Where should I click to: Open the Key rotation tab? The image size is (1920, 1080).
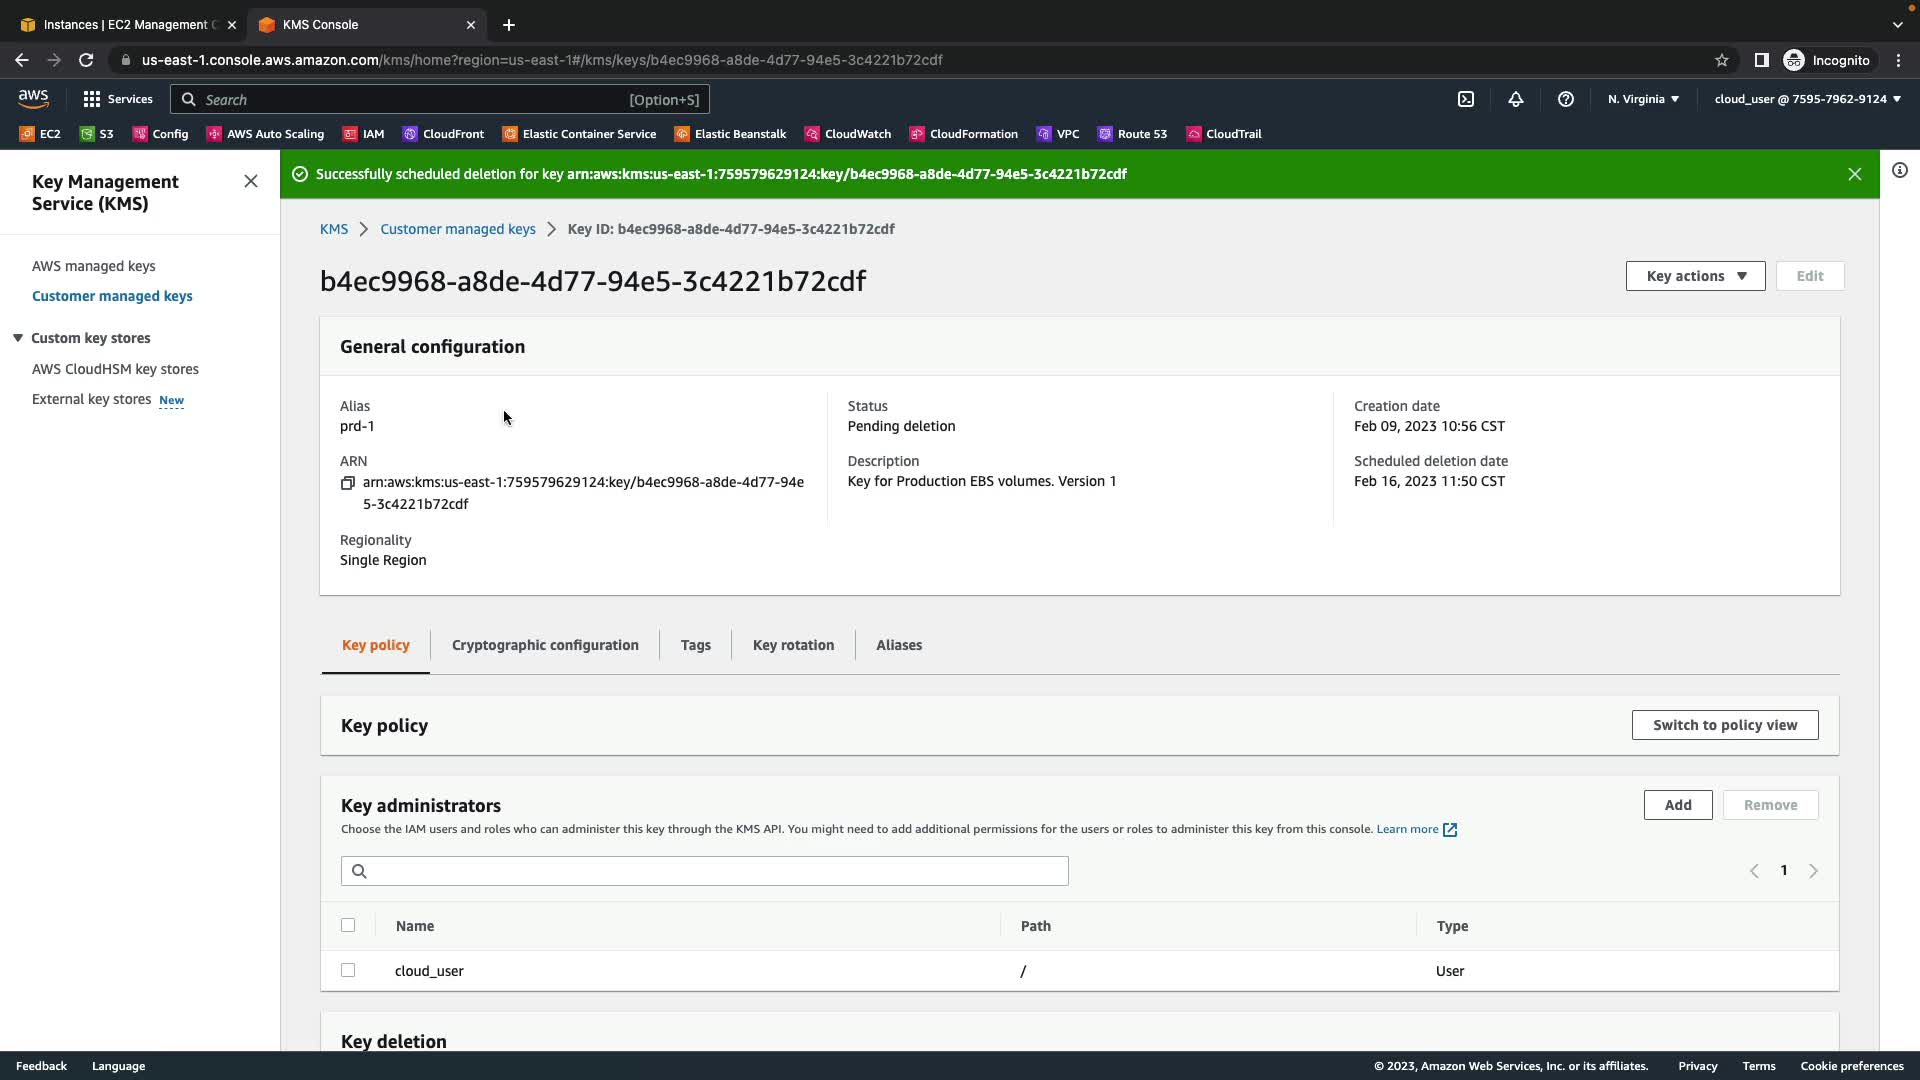[793, 645]
